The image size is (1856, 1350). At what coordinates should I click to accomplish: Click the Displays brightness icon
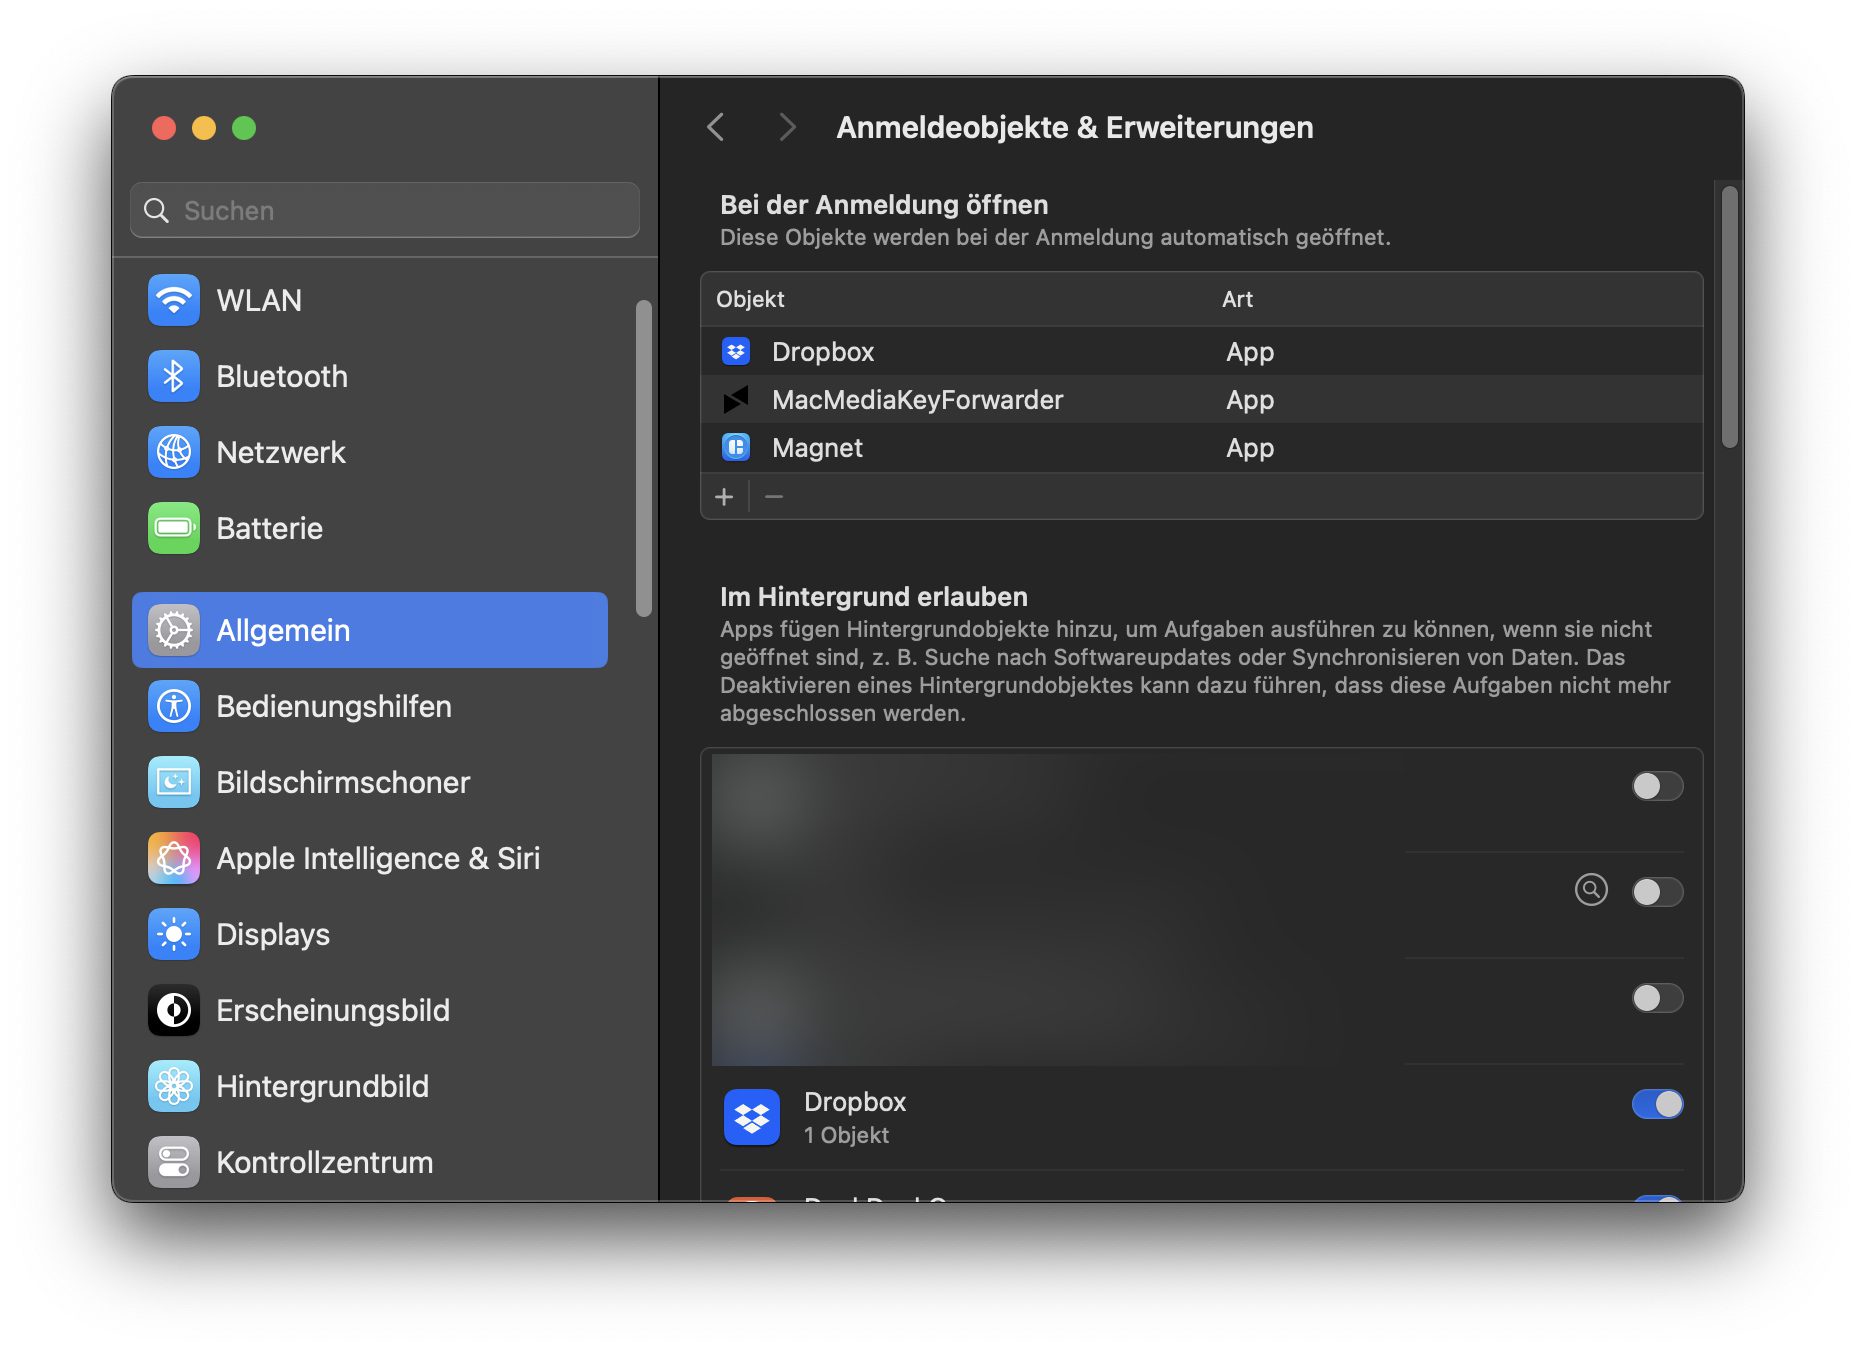pyautogui.click(x=174, y=934)
